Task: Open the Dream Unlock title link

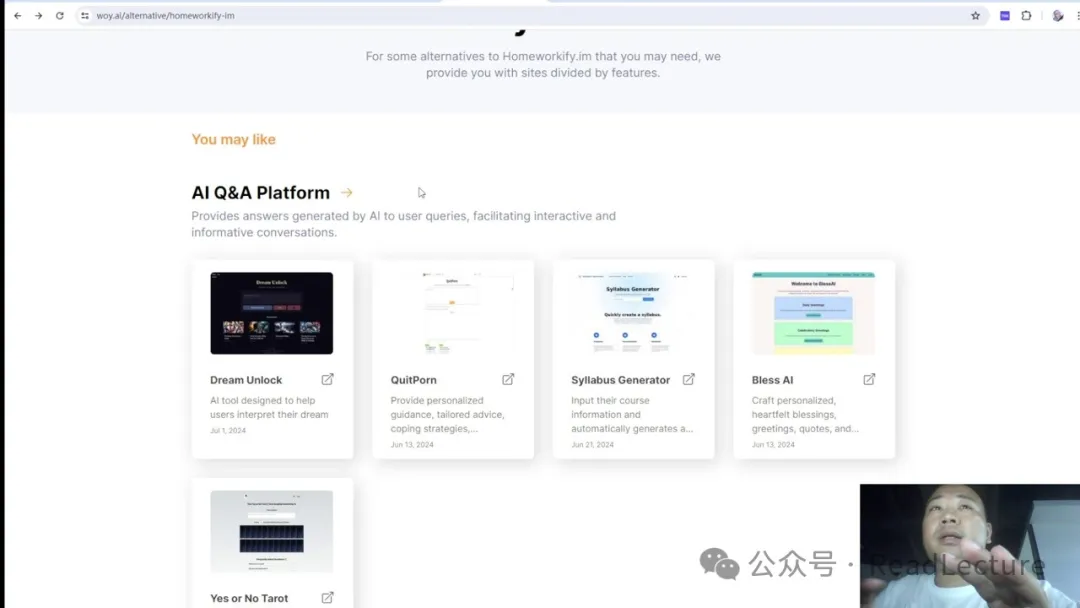Action: tap(246, 380)
